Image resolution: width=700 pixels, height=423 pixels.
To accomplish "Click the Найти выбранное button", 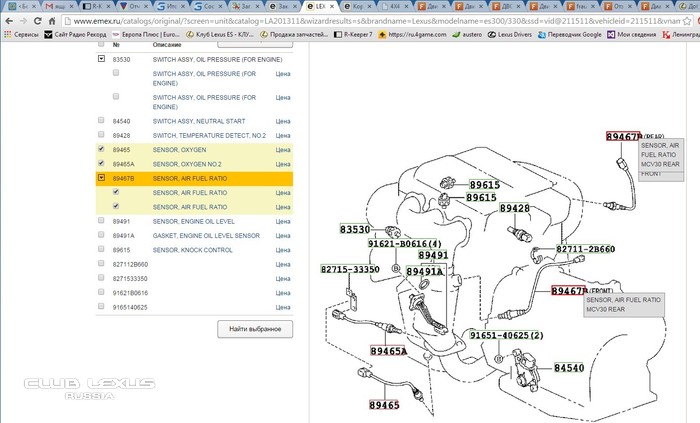I will coord(255,329).
